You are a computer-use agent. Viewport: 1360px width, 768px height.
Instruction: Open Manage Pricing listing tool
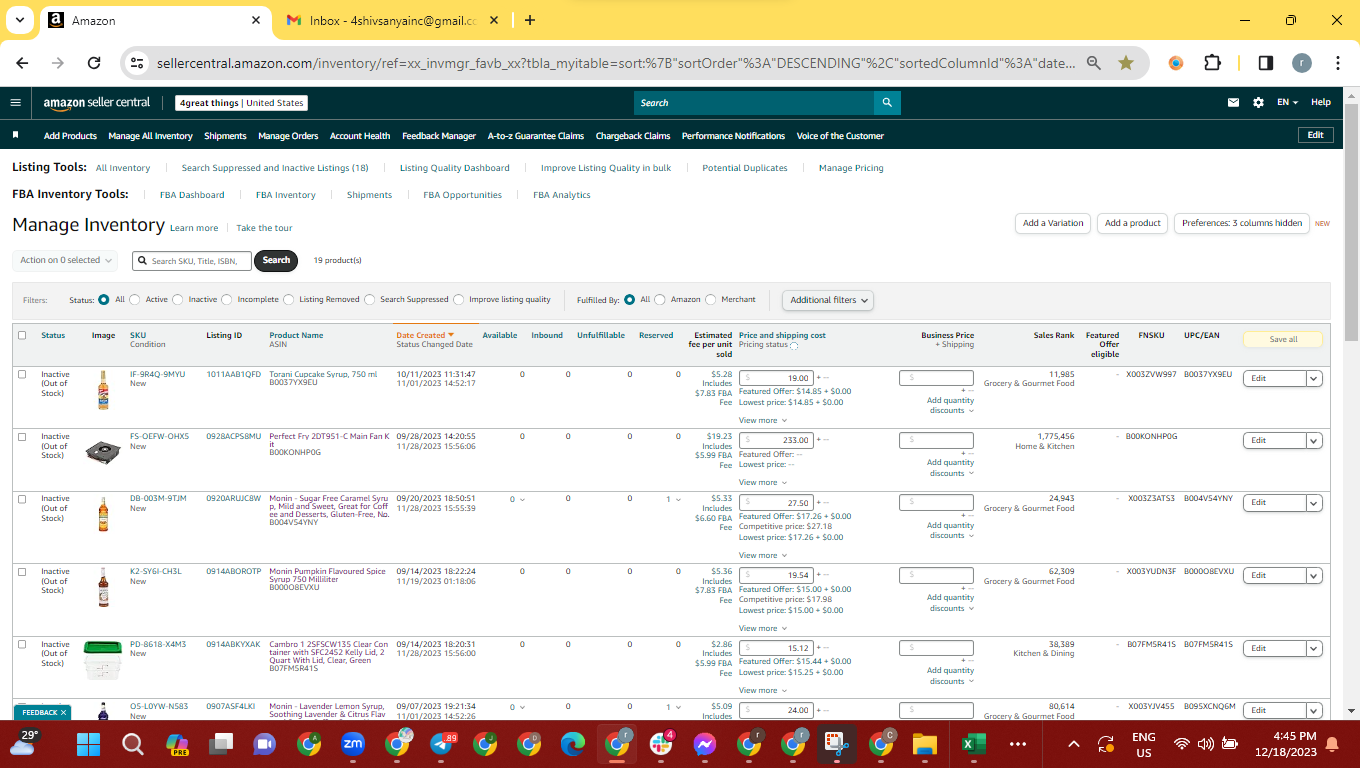tap(851, 168)
